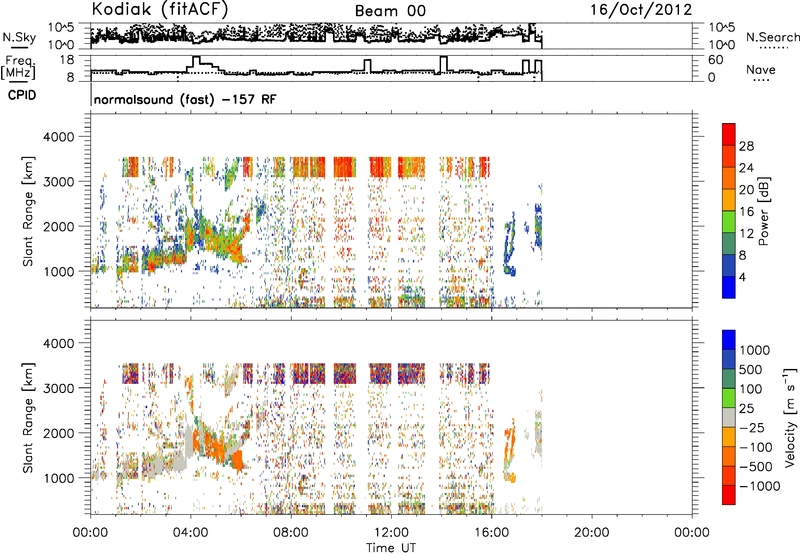
Task: Pick the blue bottom segment of Power colorbar
Action: coord(729,287)
